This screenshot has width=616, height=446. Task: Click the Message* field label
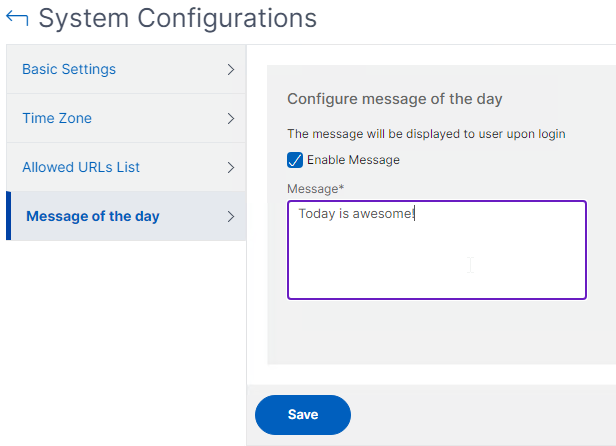pos(315,189)
